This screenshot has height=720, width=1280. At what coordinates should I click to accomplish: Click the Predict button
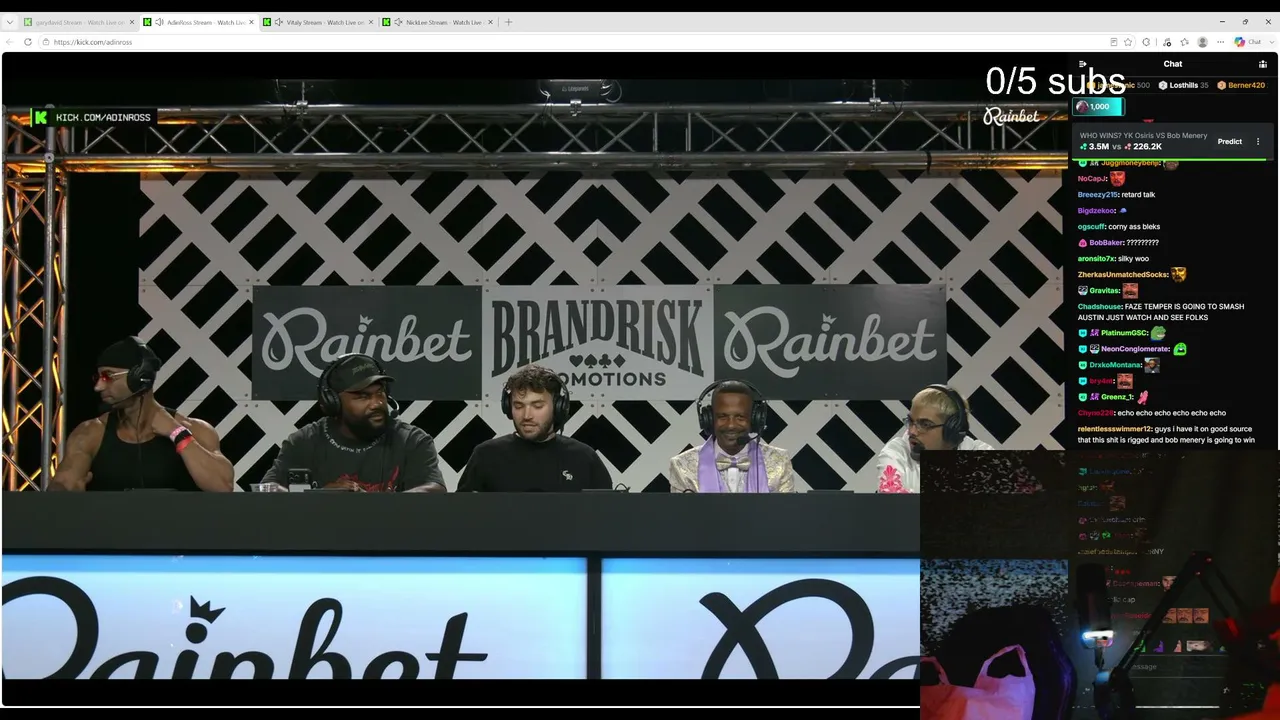1230,141
